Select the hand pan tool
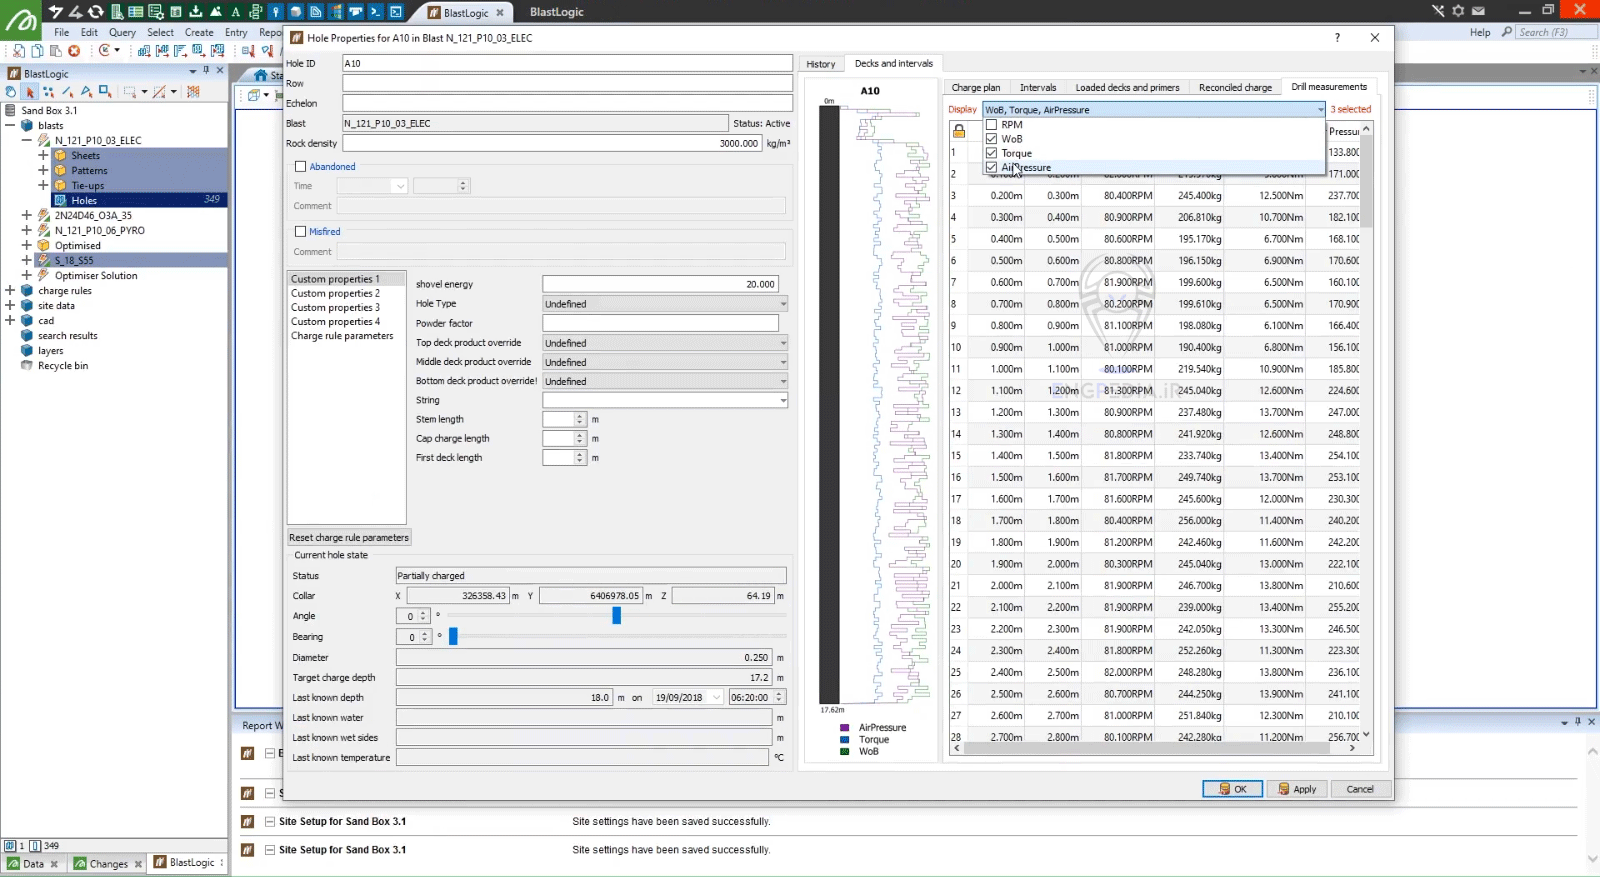This screenshot has width=1600, height=877. click(x=11, y=92)
